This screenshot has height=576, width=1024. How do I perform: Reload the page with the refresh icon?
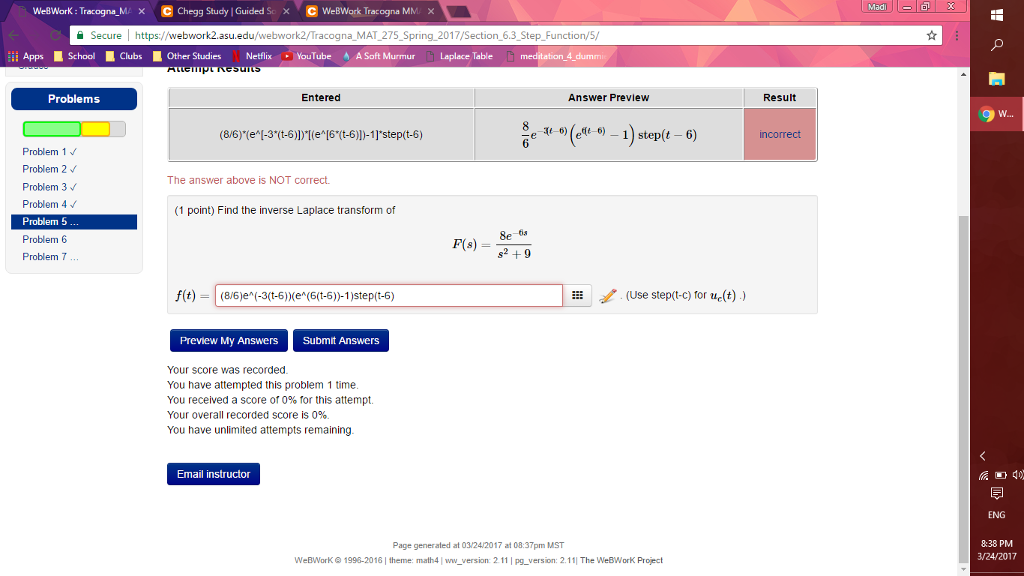tap(56, 35)
